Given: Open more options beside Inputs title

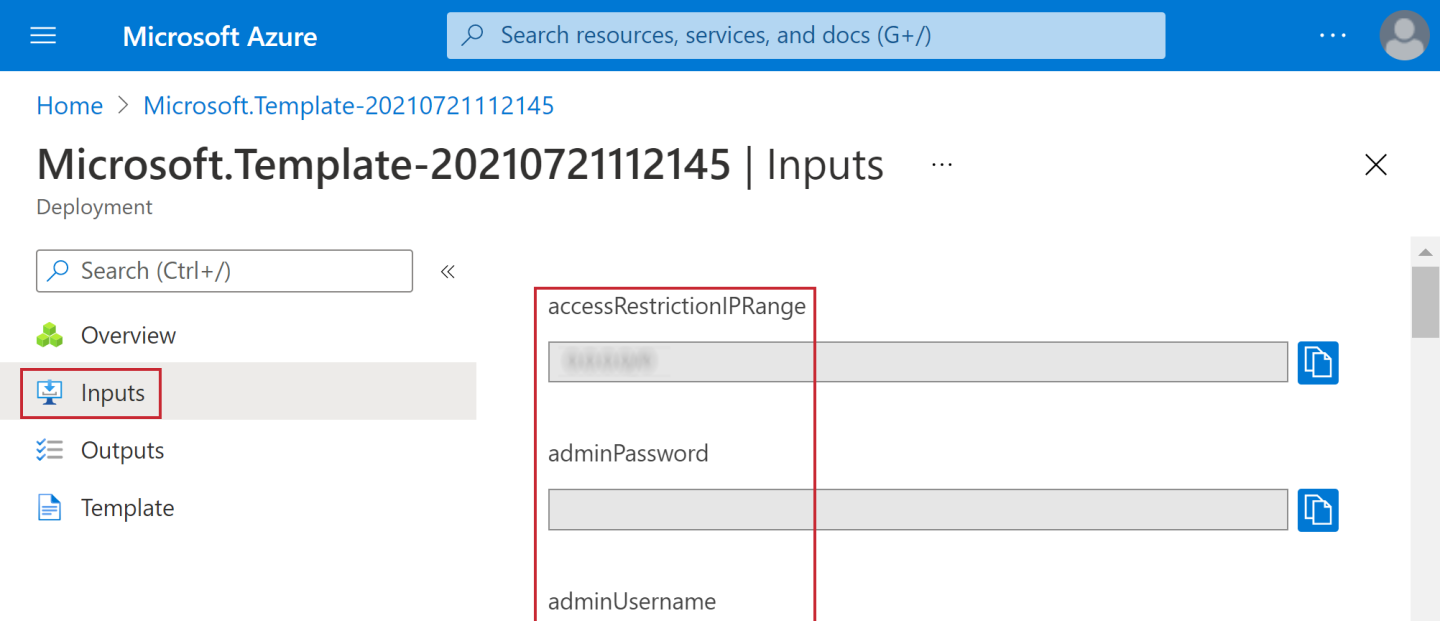Looking at the screenshot, I should pyautogui.click(x=941, y=165).
